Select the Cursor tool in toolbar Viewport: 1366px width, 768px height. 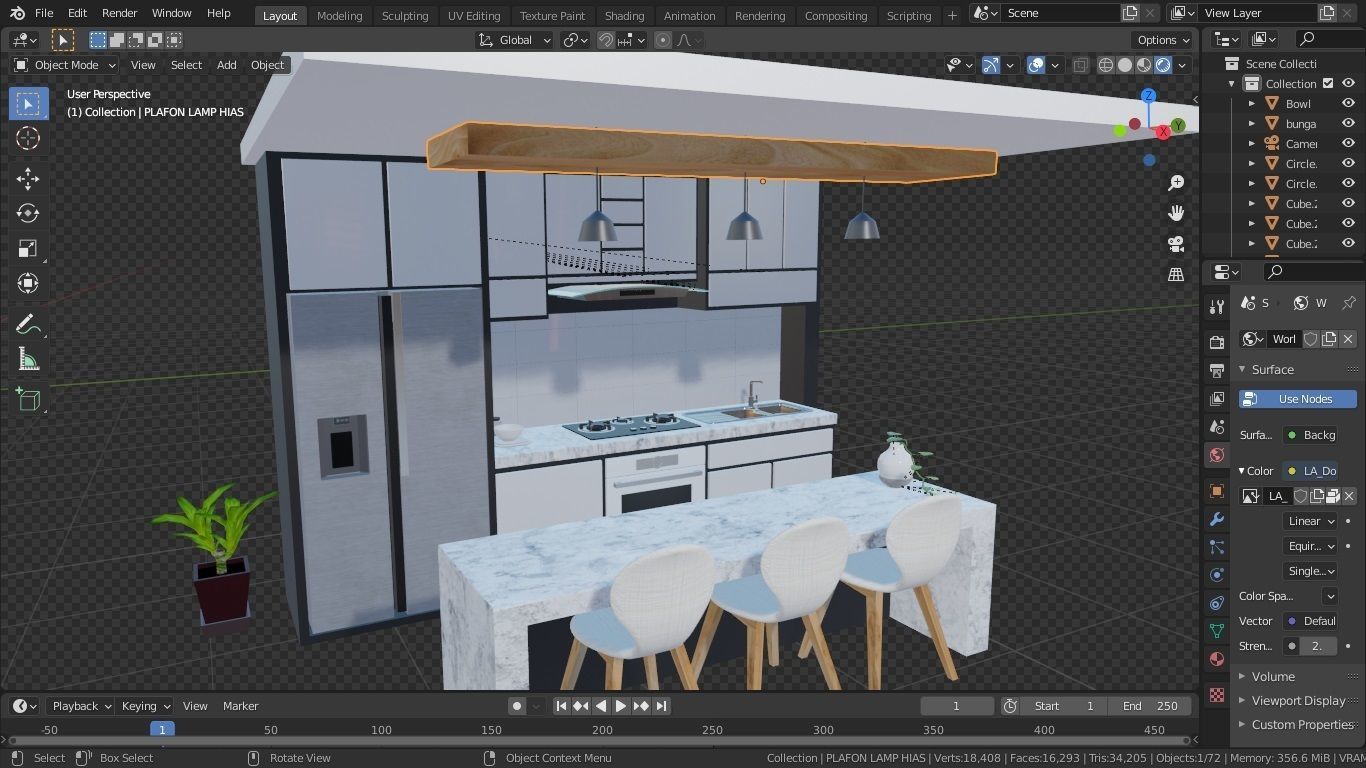[28, 138]
